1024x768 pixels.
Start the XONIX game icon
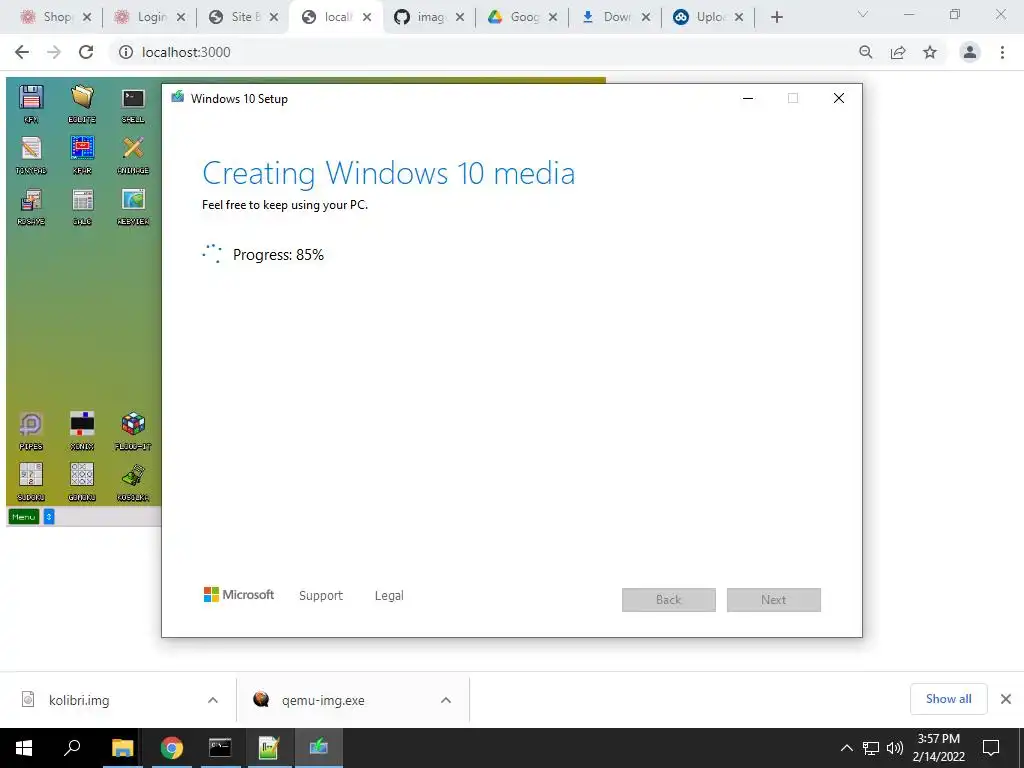point(82,424)
